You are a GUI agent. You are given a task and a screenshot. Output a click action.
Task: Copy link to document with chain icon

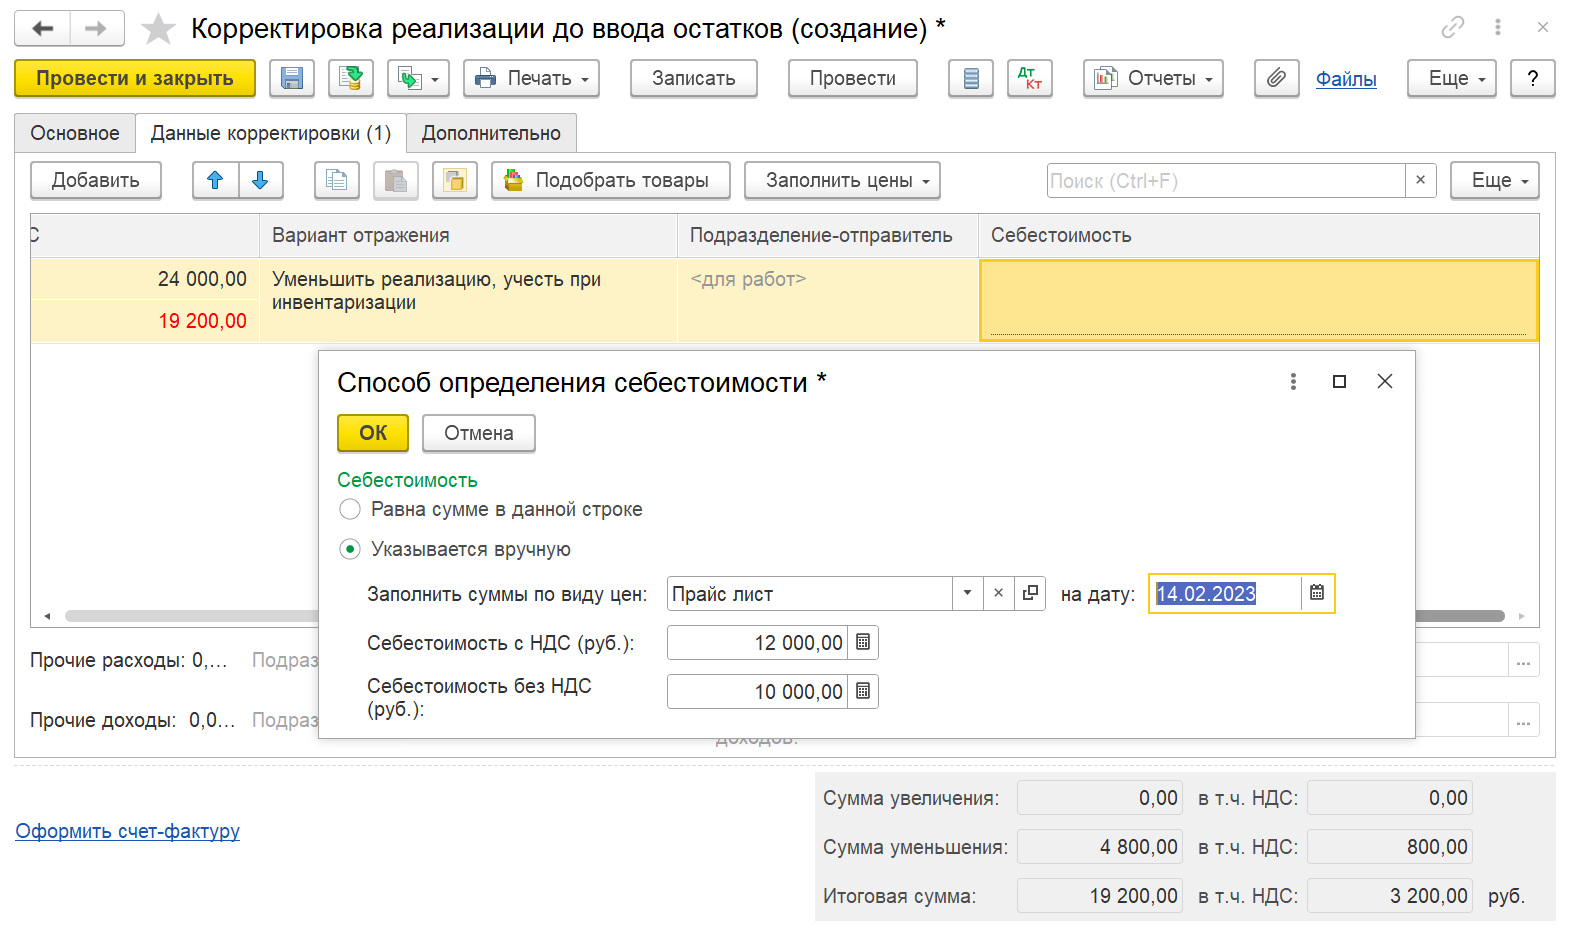1453,27
